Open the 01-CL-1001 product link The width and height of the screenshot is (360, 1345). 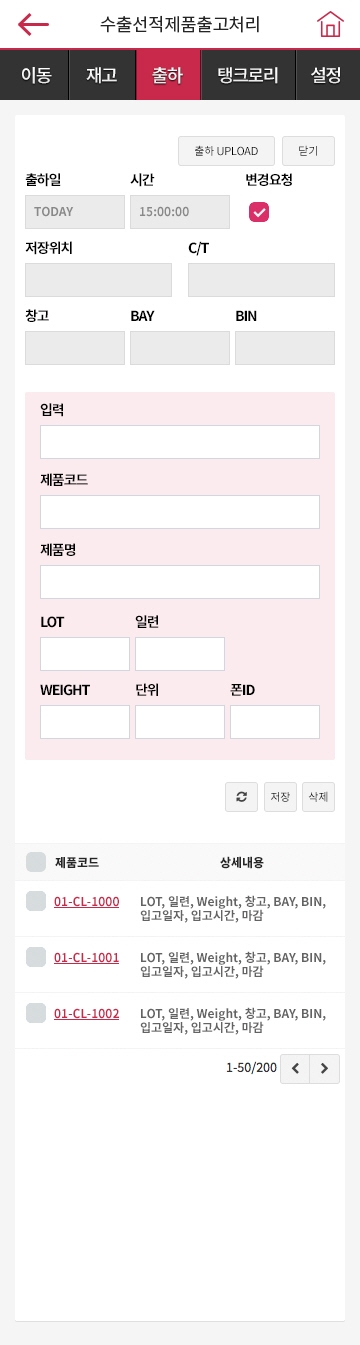(x=86, y=958)
